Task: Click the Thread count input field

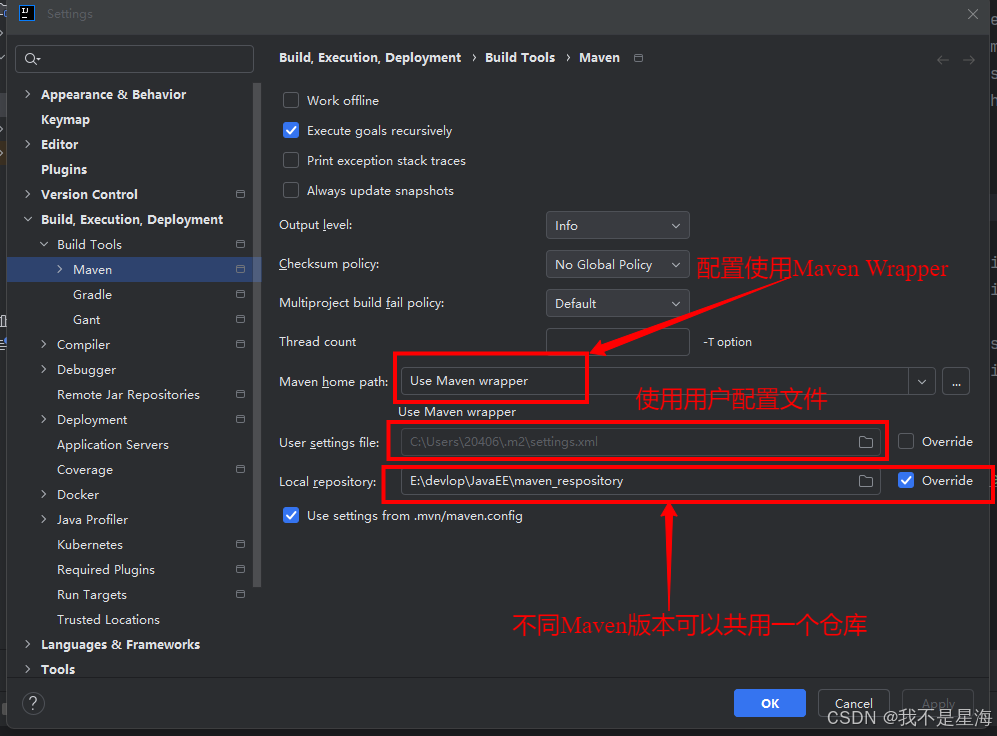Action: (617, 342)
